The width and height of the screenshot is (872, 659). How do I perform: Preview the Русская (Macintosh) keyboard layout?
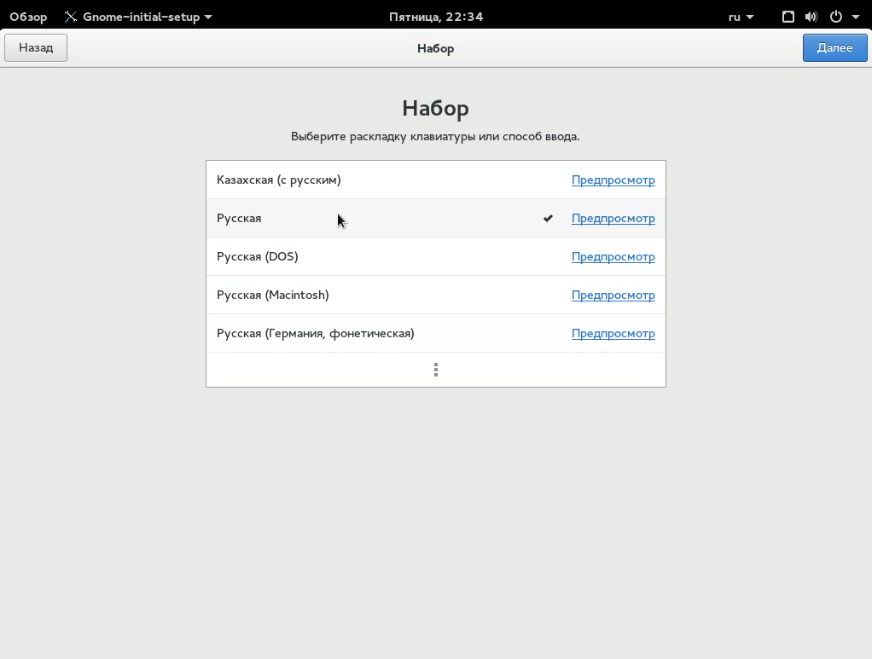[x=613, y=295]
